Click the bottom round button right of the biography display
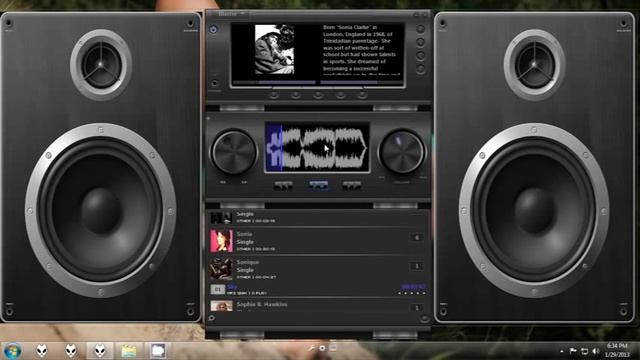The height and width of the screenshot is (360, 640). coord(420,69)
